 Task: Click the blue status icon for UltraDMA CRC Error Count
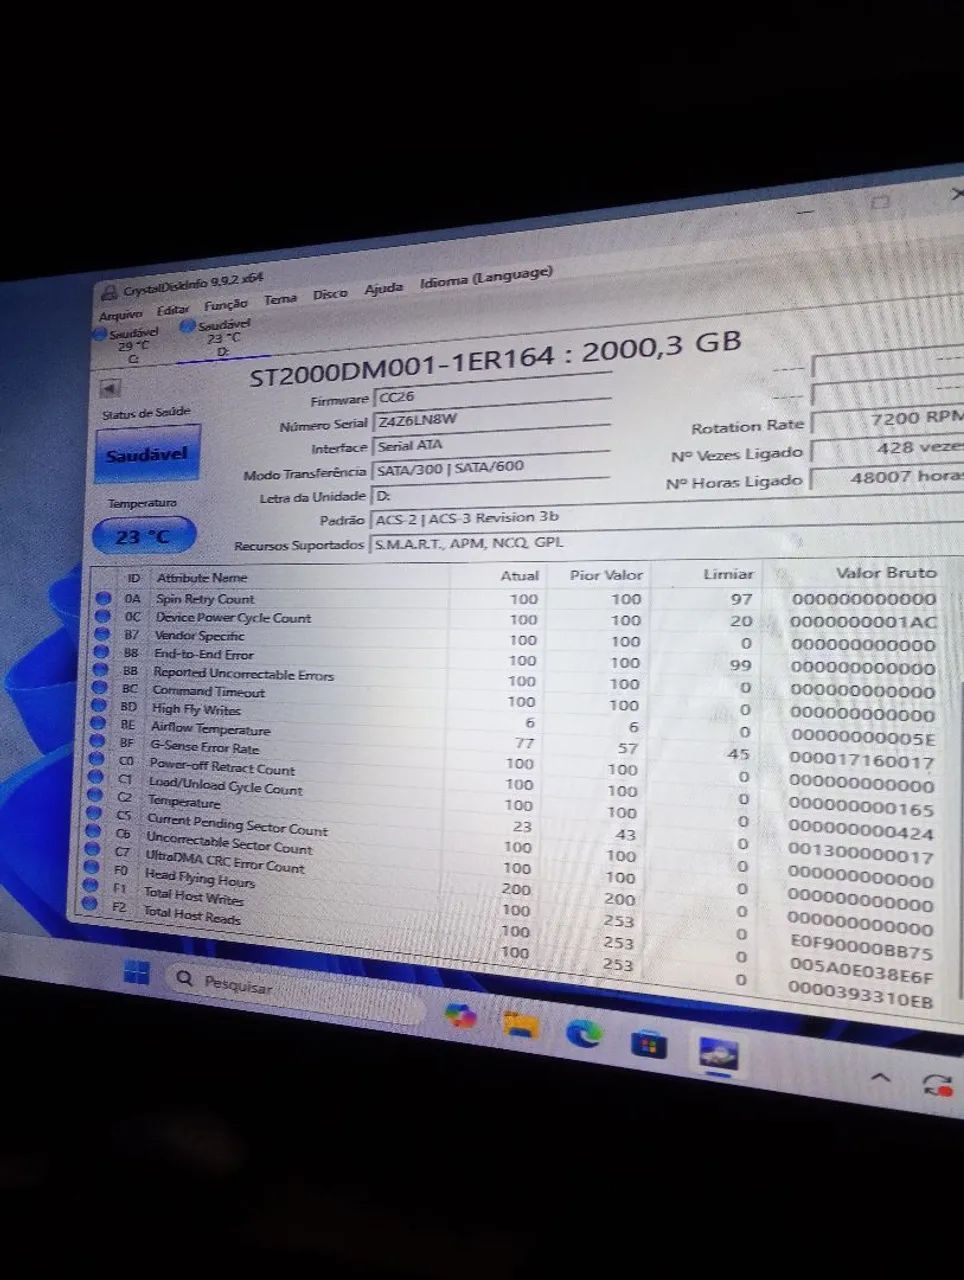(x=92, y=849)
